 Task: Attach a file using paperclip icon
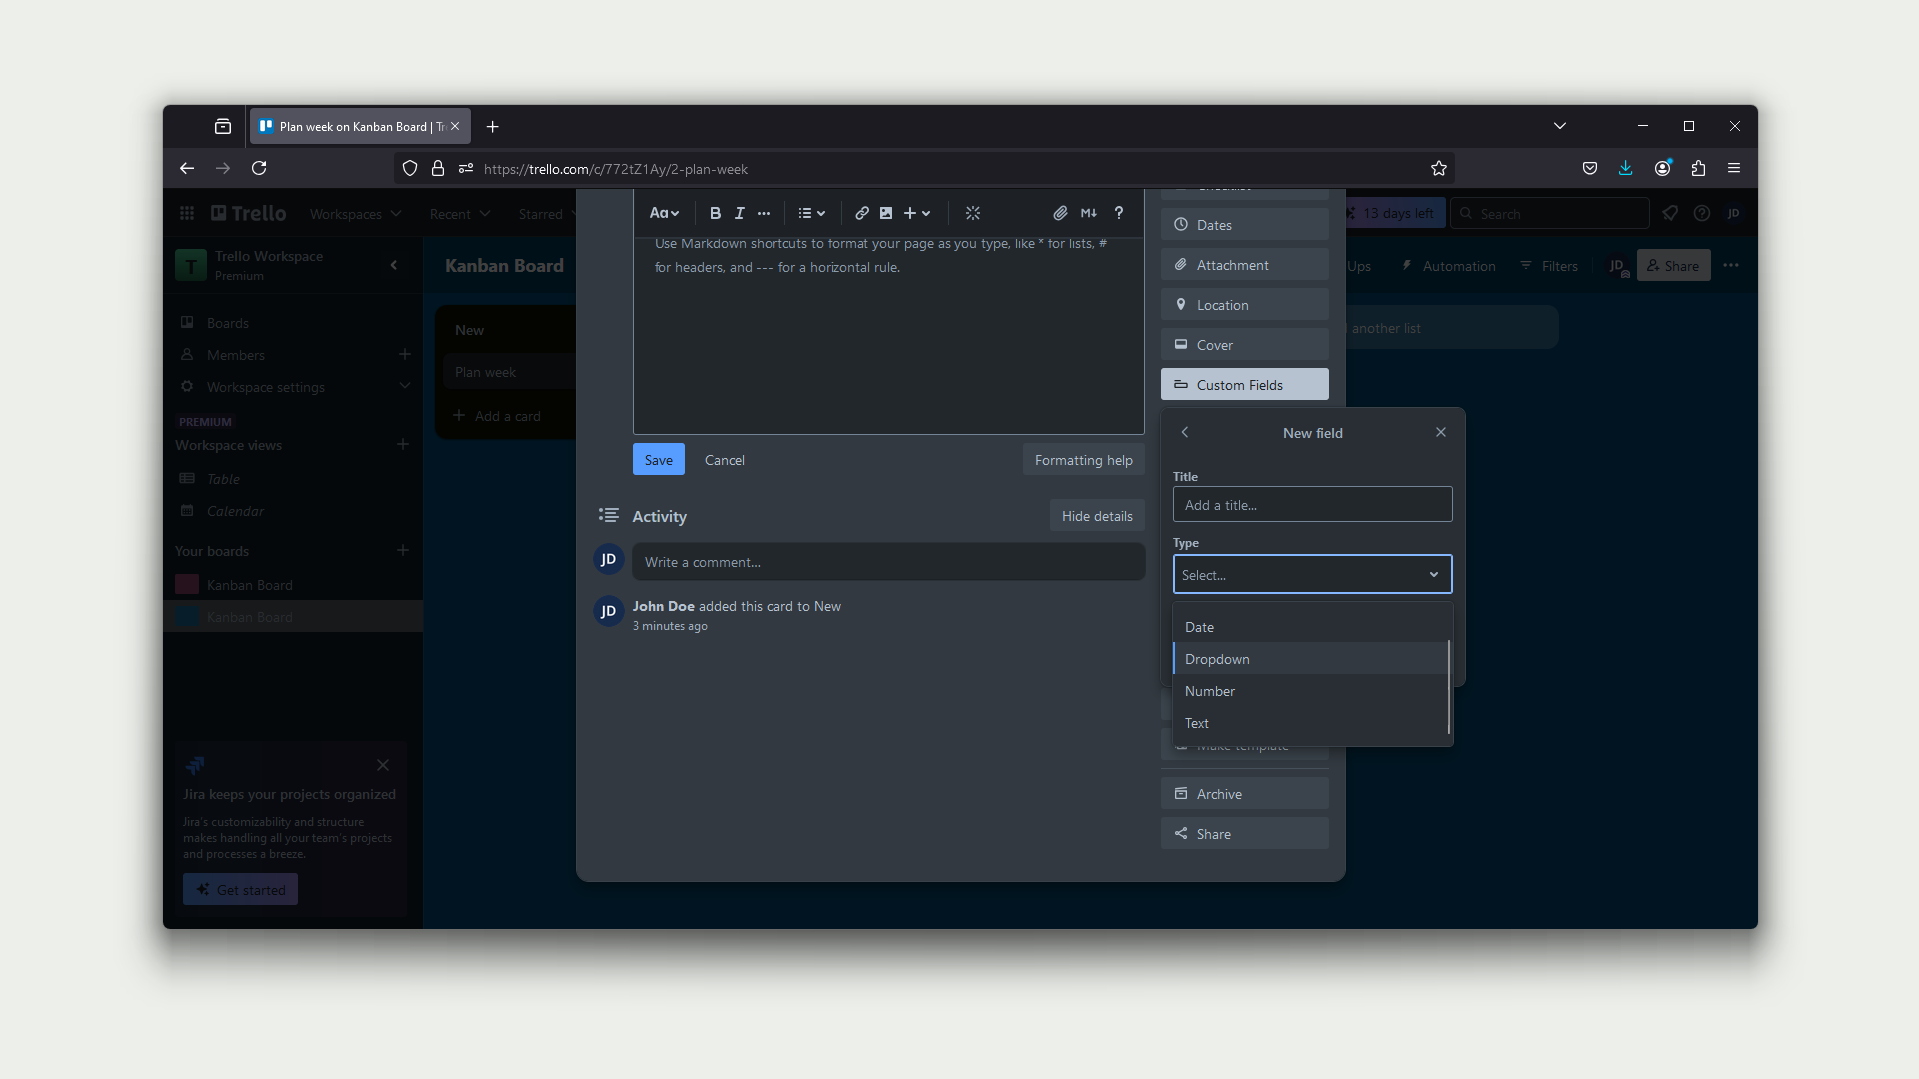[x=1060, y=213]
